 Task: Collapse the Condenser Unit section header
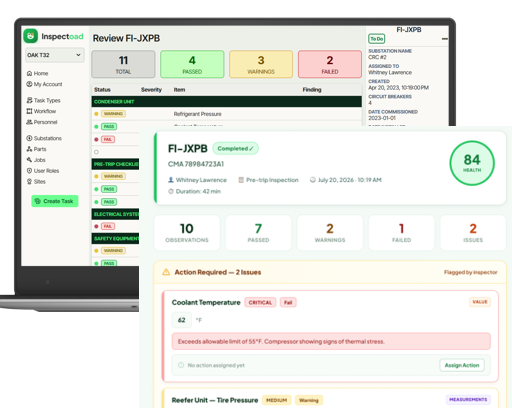coord(227,102)
